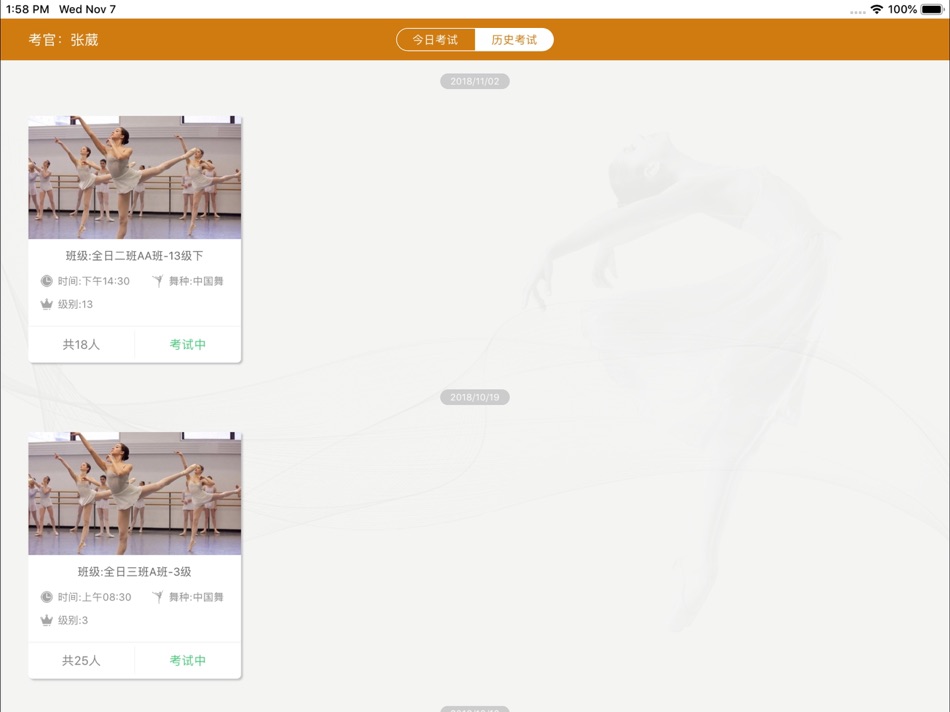The width and height of the screenshot is (950, 712).
Task: Open the ballet thumbnail of 全日二班AA班-13级下
Action: click(x=135, y=178)
